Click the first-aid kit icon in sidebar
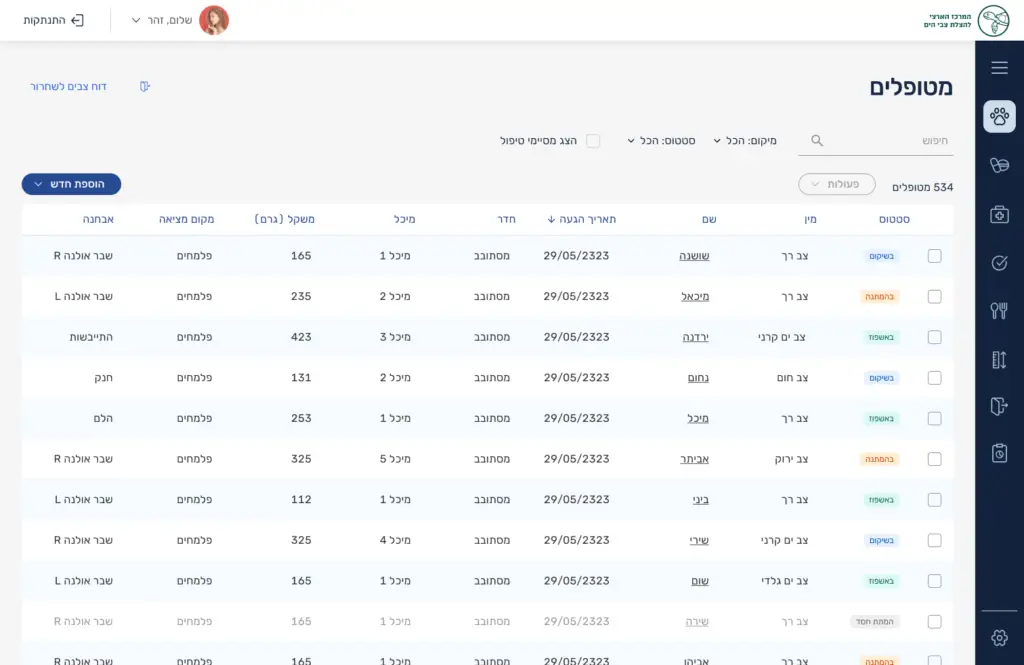The image size is (1024, 665). [999, 214]
